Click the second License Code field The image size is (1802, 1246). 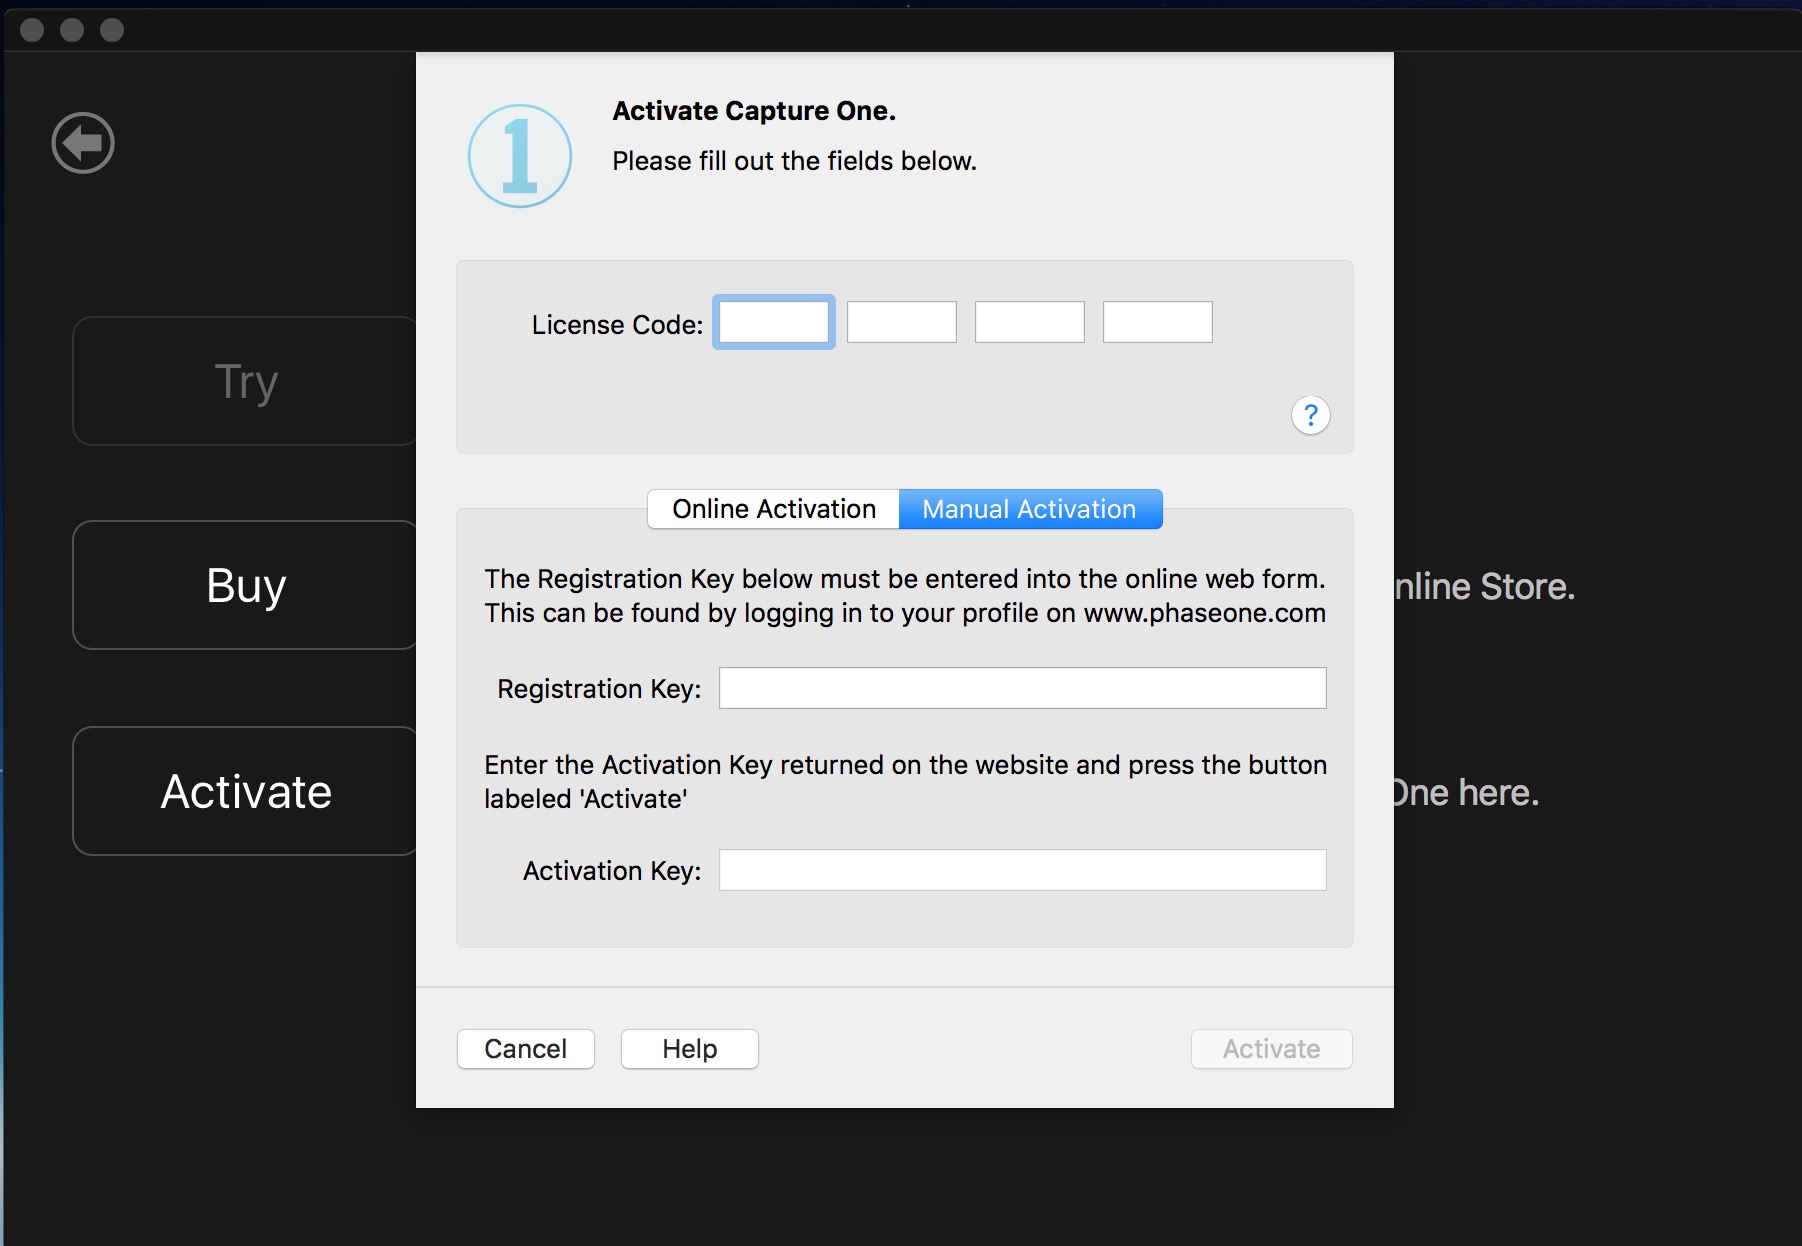point(902,322)
